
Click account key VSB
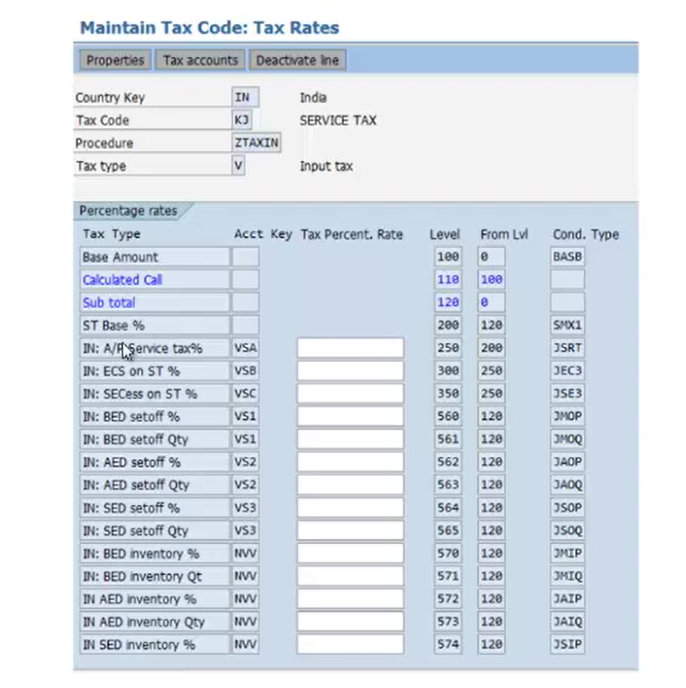point(245,371)
